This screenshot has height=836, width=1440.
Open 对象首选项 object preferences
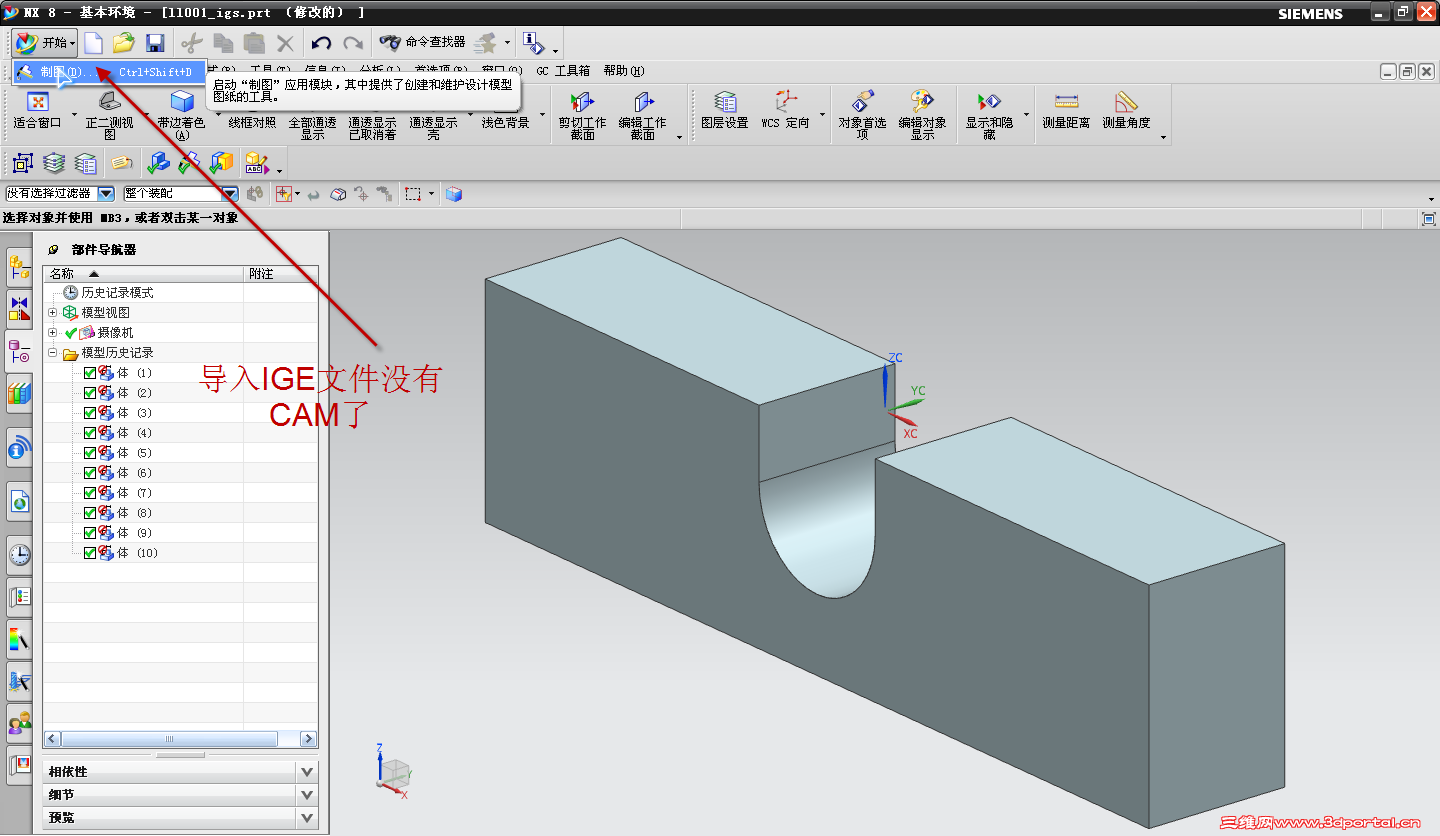[862, 115]
